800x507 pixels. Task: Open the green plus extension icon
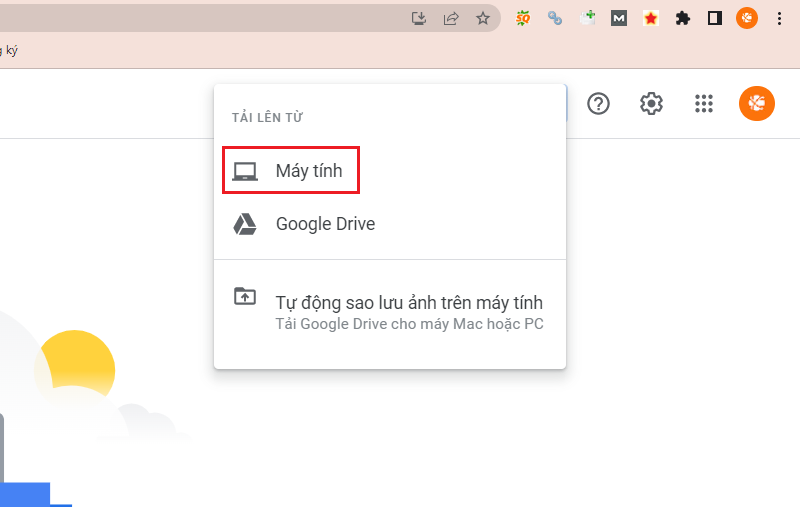(587, 18)
